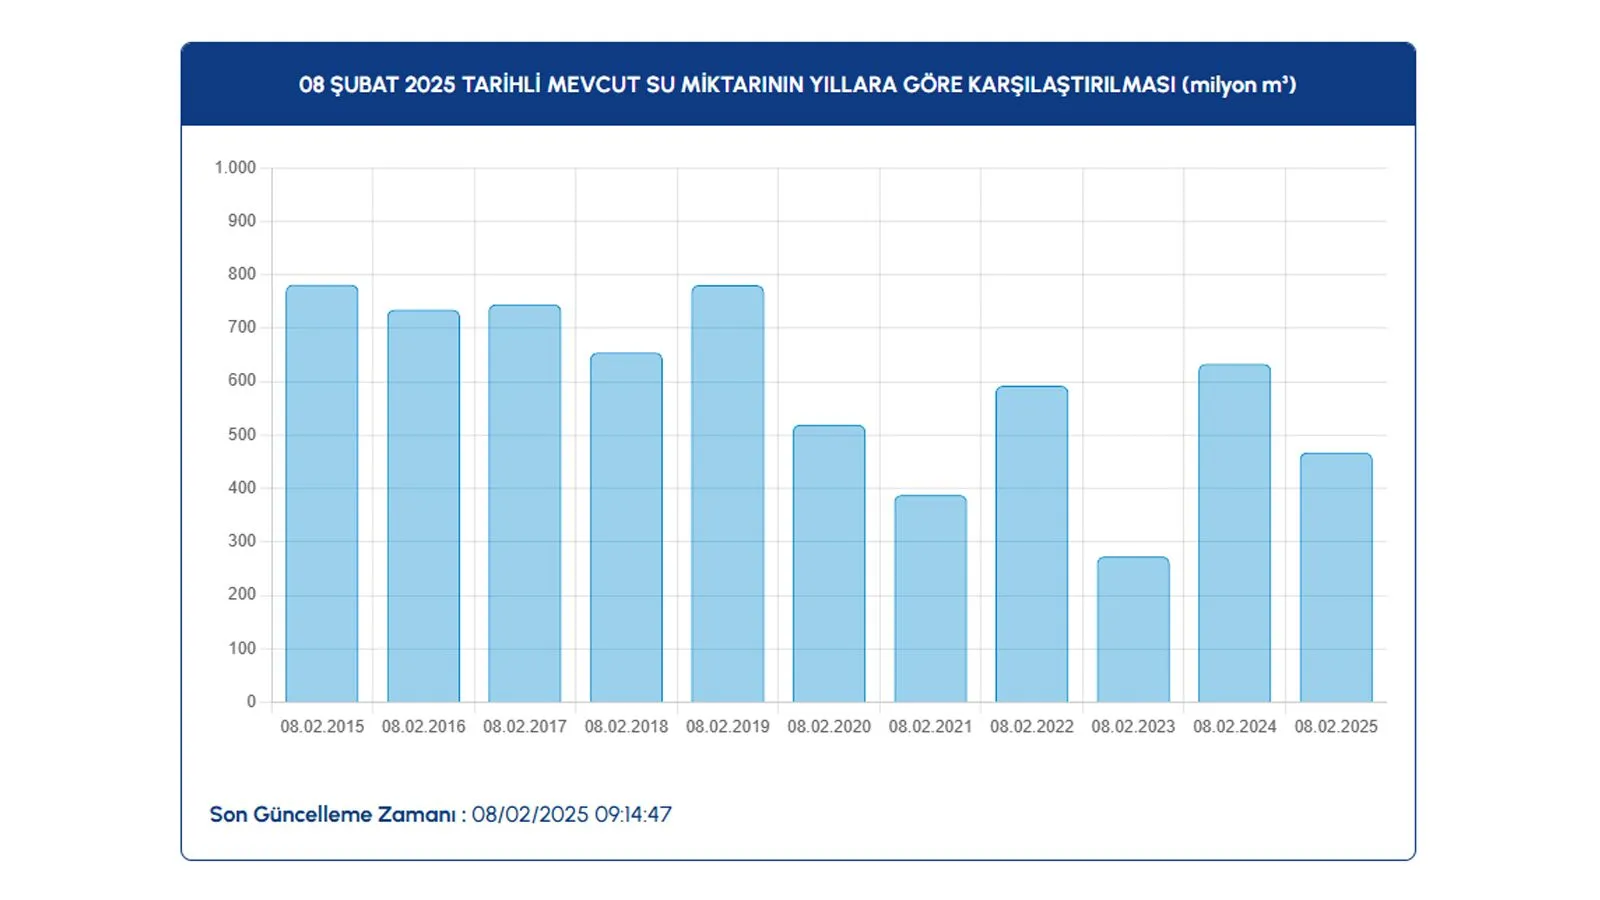Click the y-axis value 100
This screenshot has height=900, width=1600.
[x=242, y=648]
